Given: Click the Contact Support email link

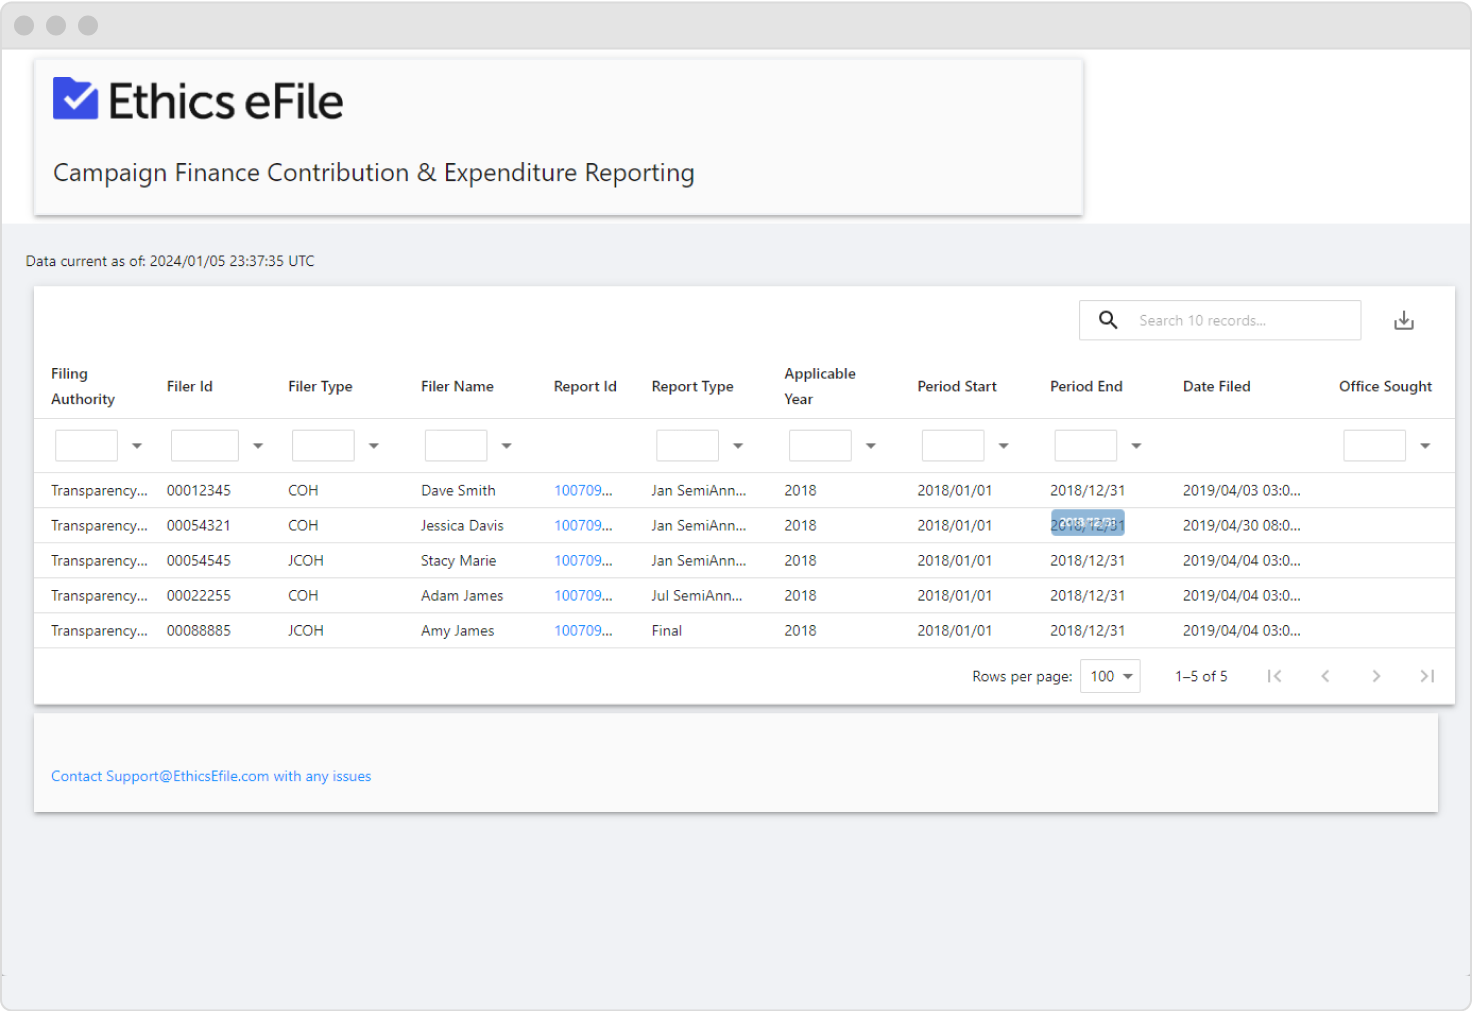Looking at the screenshot, I should tap(211, 776).
